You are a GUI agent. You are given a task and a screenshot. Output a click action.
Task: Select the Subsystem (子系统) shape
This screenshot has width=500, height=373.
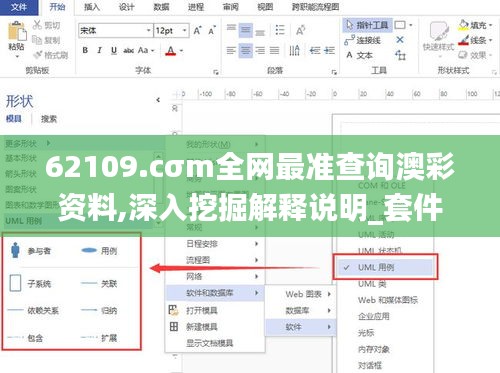[x=31, y=284]
